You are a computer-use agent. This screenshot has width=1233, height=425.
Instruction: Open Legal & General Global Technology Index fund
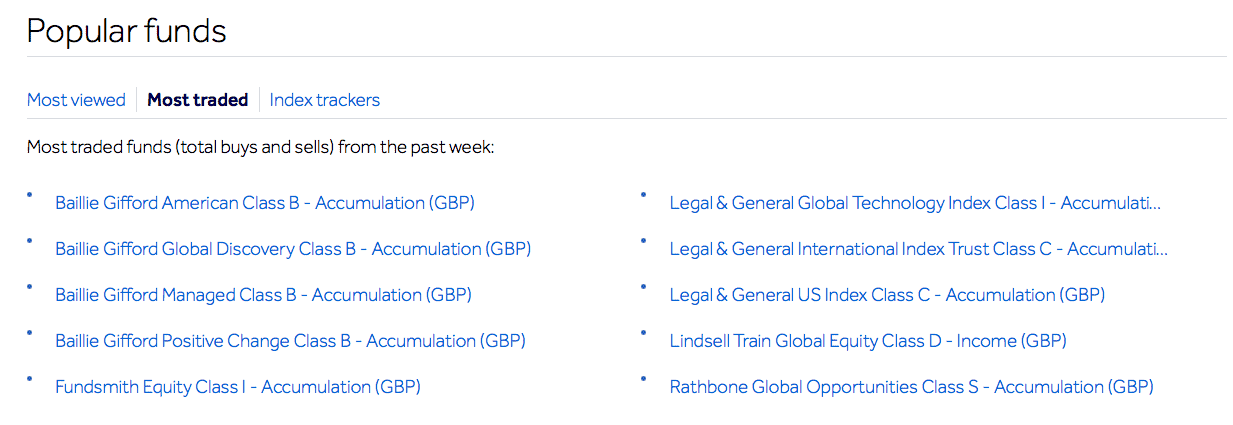tap(914, 203)
